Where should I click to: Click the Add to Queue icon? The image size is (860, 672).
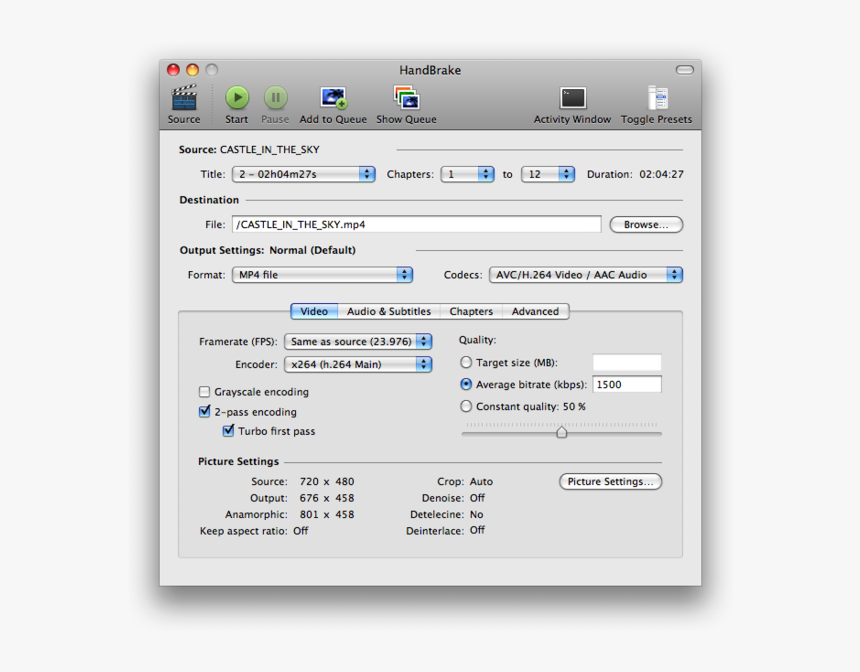(x=333, y=98)
